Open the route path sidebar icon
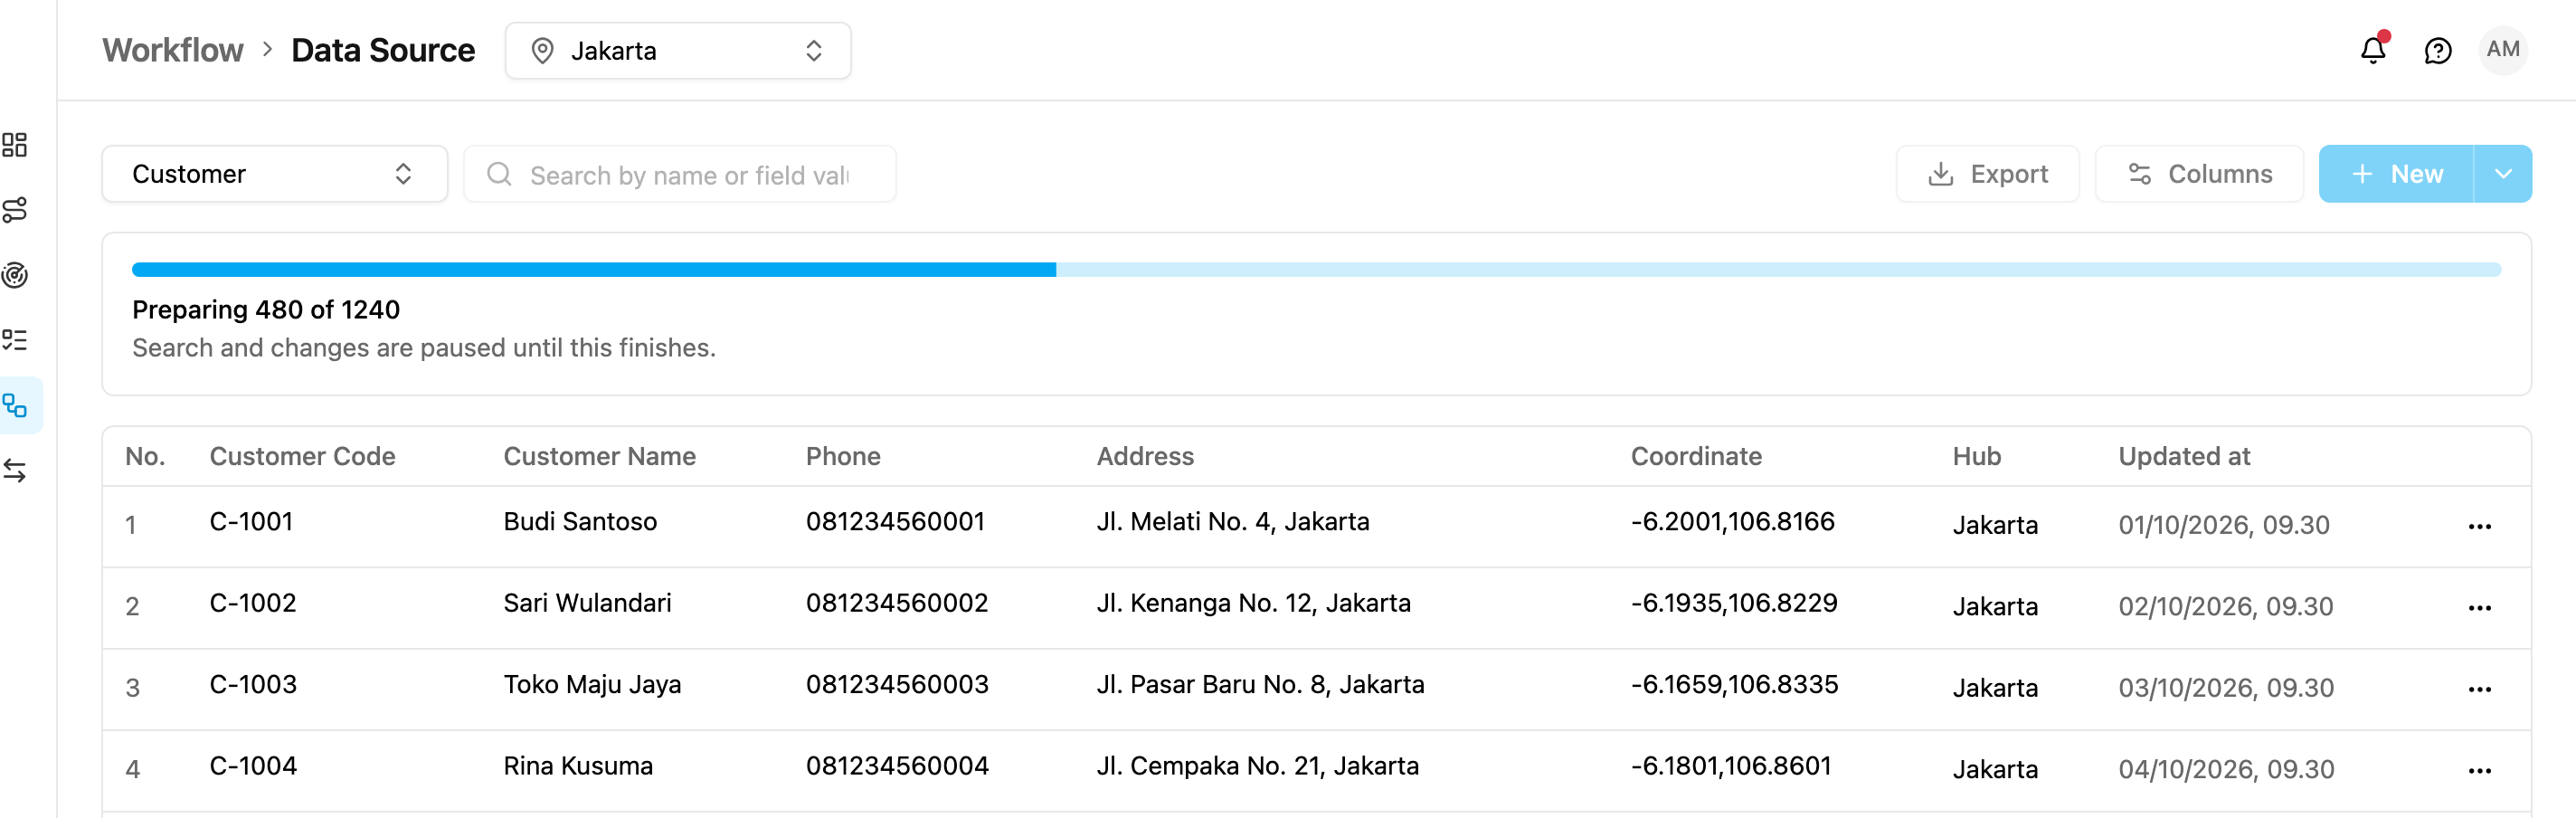This screenshot has width=2576, height=818. point(15,210)
